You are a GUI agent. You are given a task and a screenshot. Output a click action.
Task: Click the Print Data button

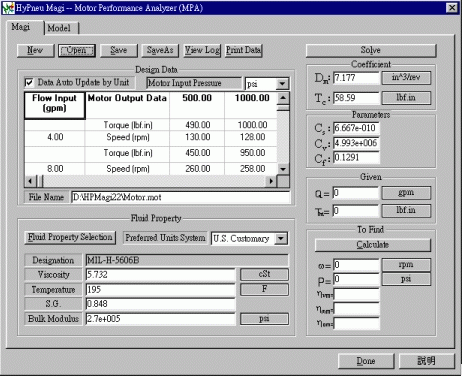point(244,50)
